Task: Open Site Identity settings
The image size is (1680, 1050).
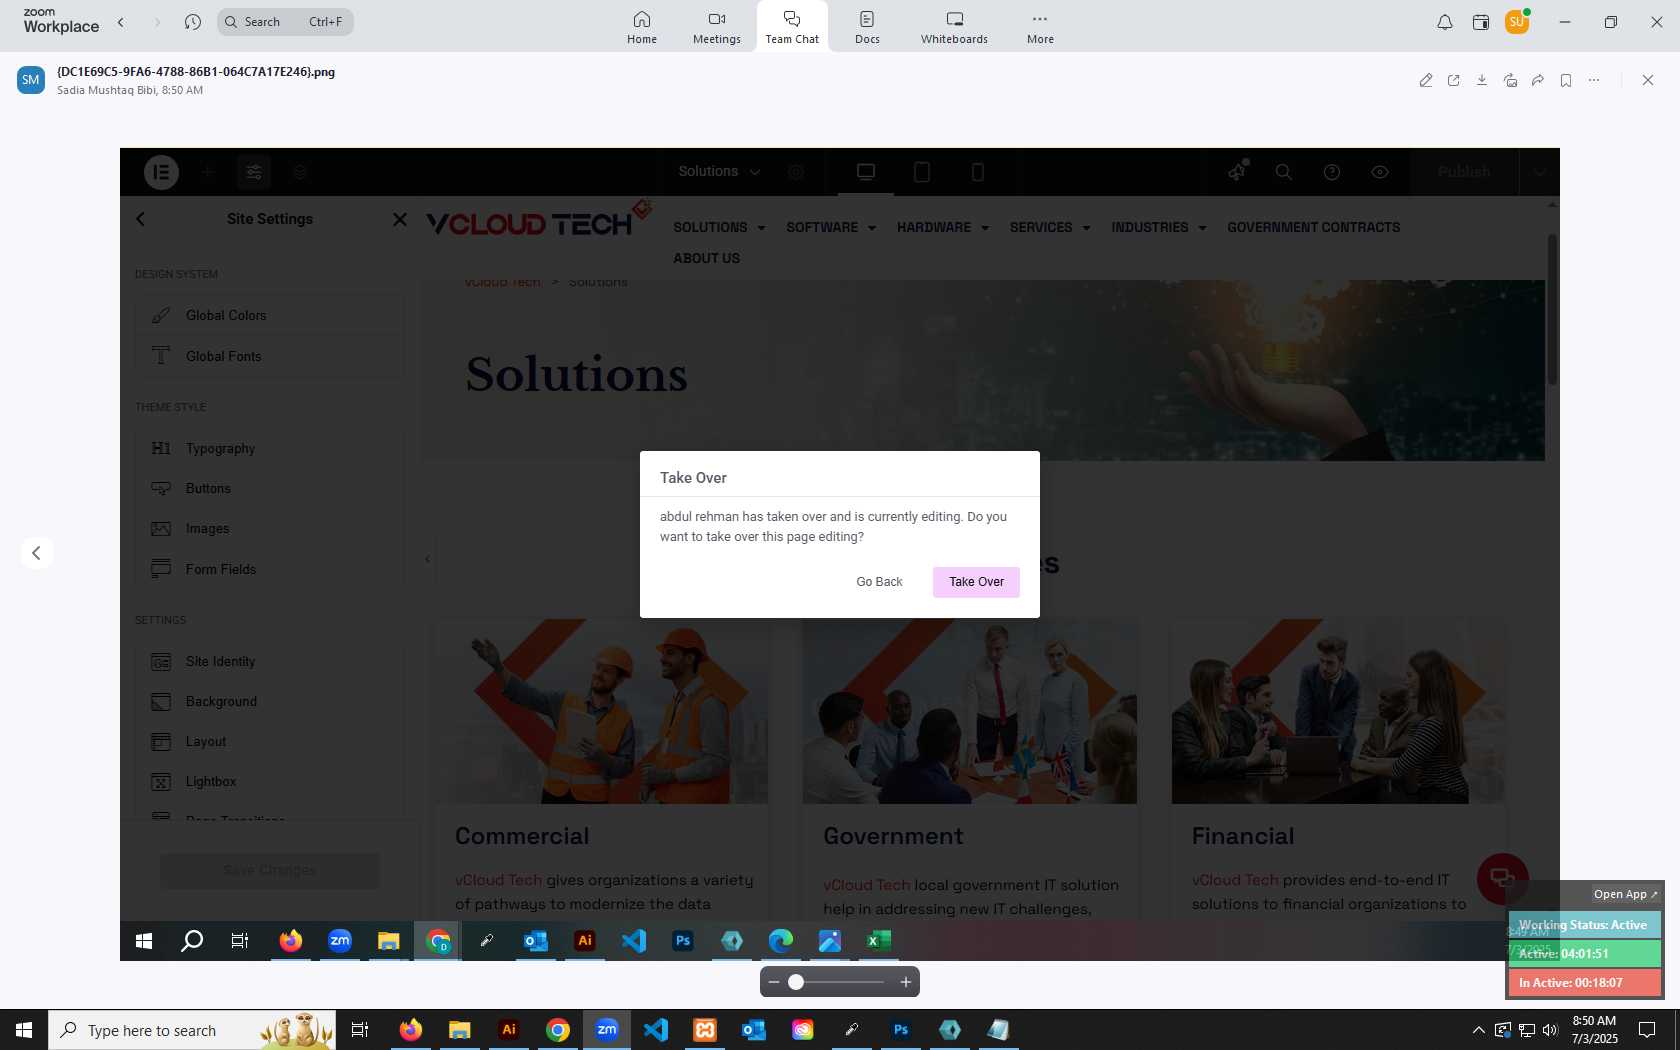Action: (269, 661)
